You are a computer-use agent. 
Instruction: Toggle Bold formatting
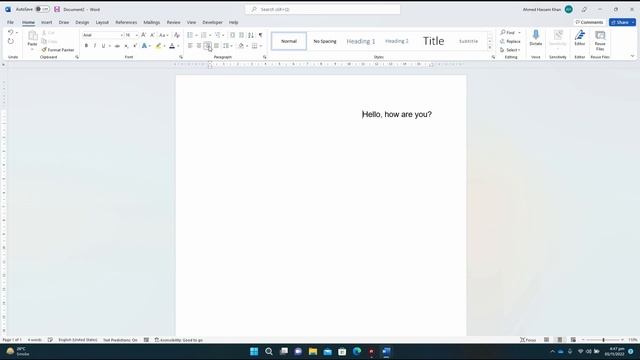point(86,46)
